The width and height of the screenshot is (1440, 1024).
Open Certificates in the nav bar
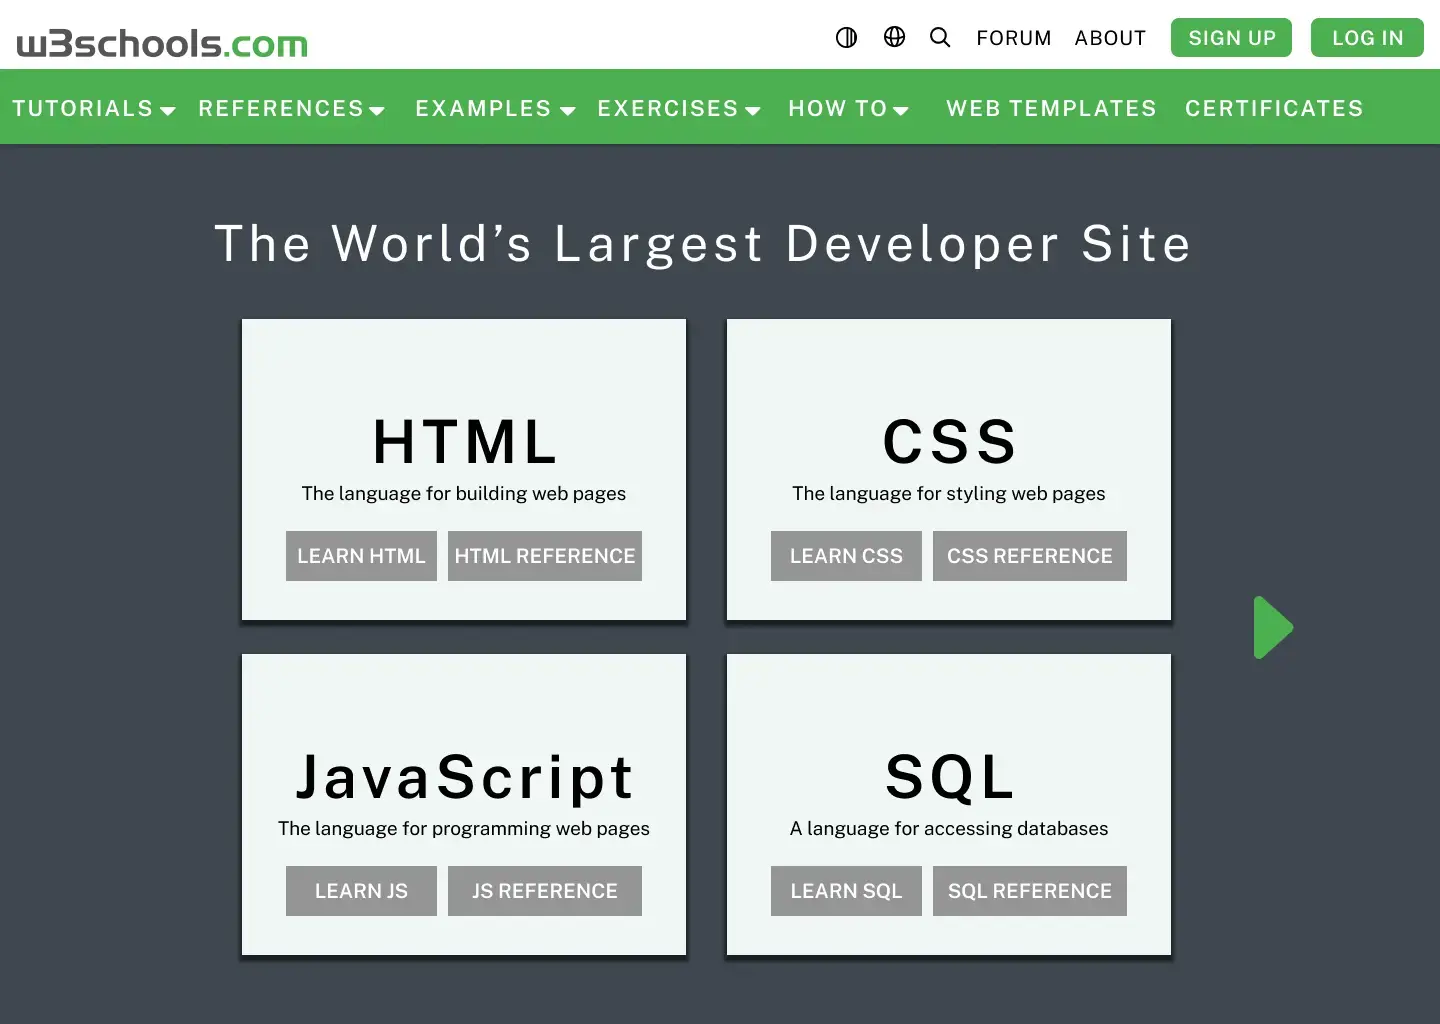click(x=1274, y=108)
